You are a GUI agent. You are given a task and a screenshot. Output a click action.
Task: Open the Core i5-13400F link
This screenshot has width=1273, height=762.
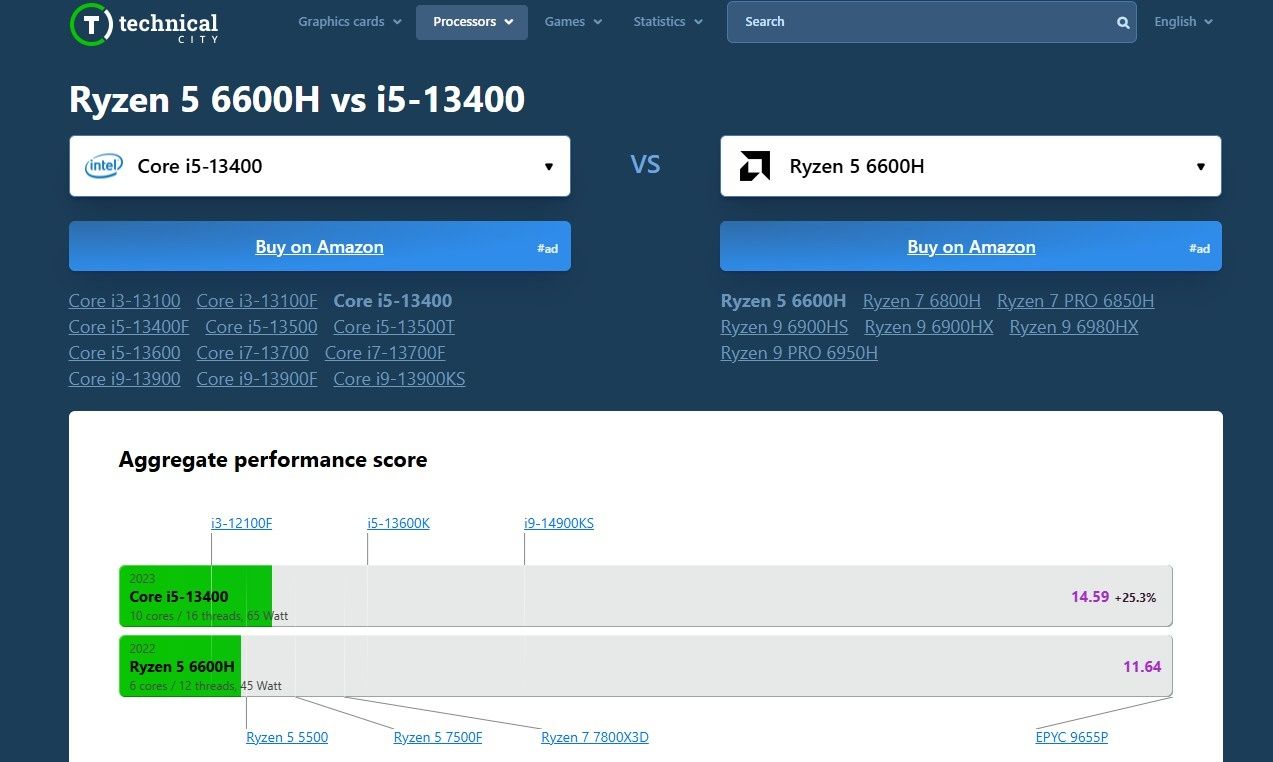point(129,327)
